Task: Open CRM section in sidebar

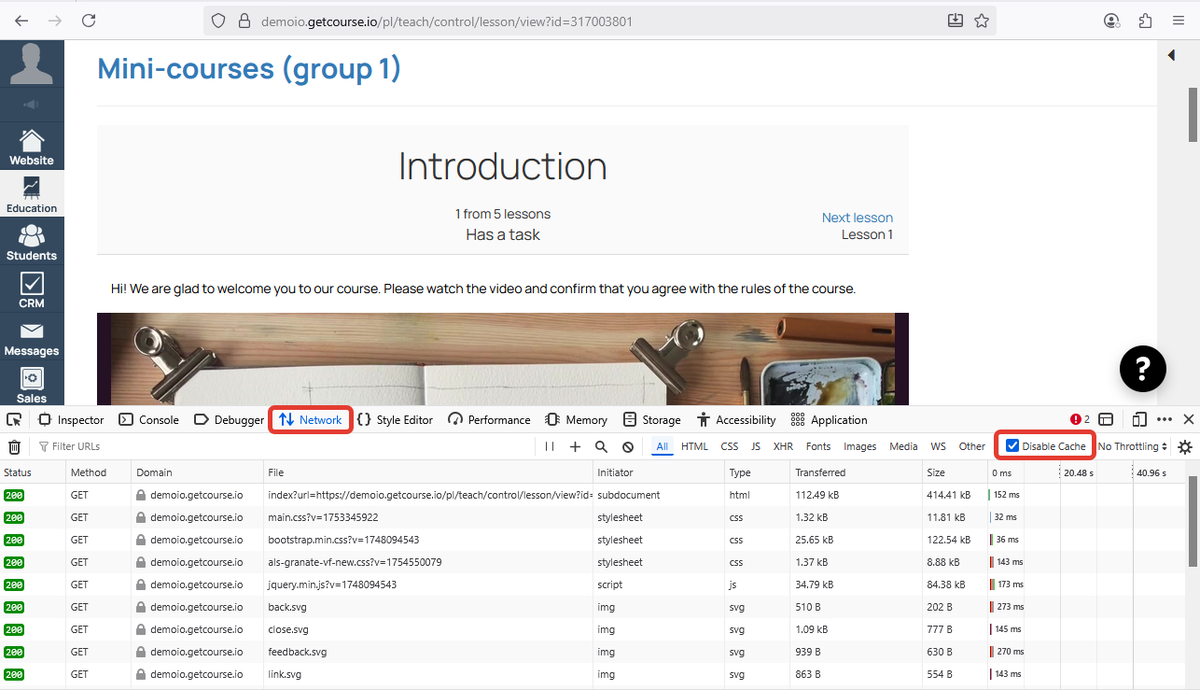Action: (x=32, y=290)
